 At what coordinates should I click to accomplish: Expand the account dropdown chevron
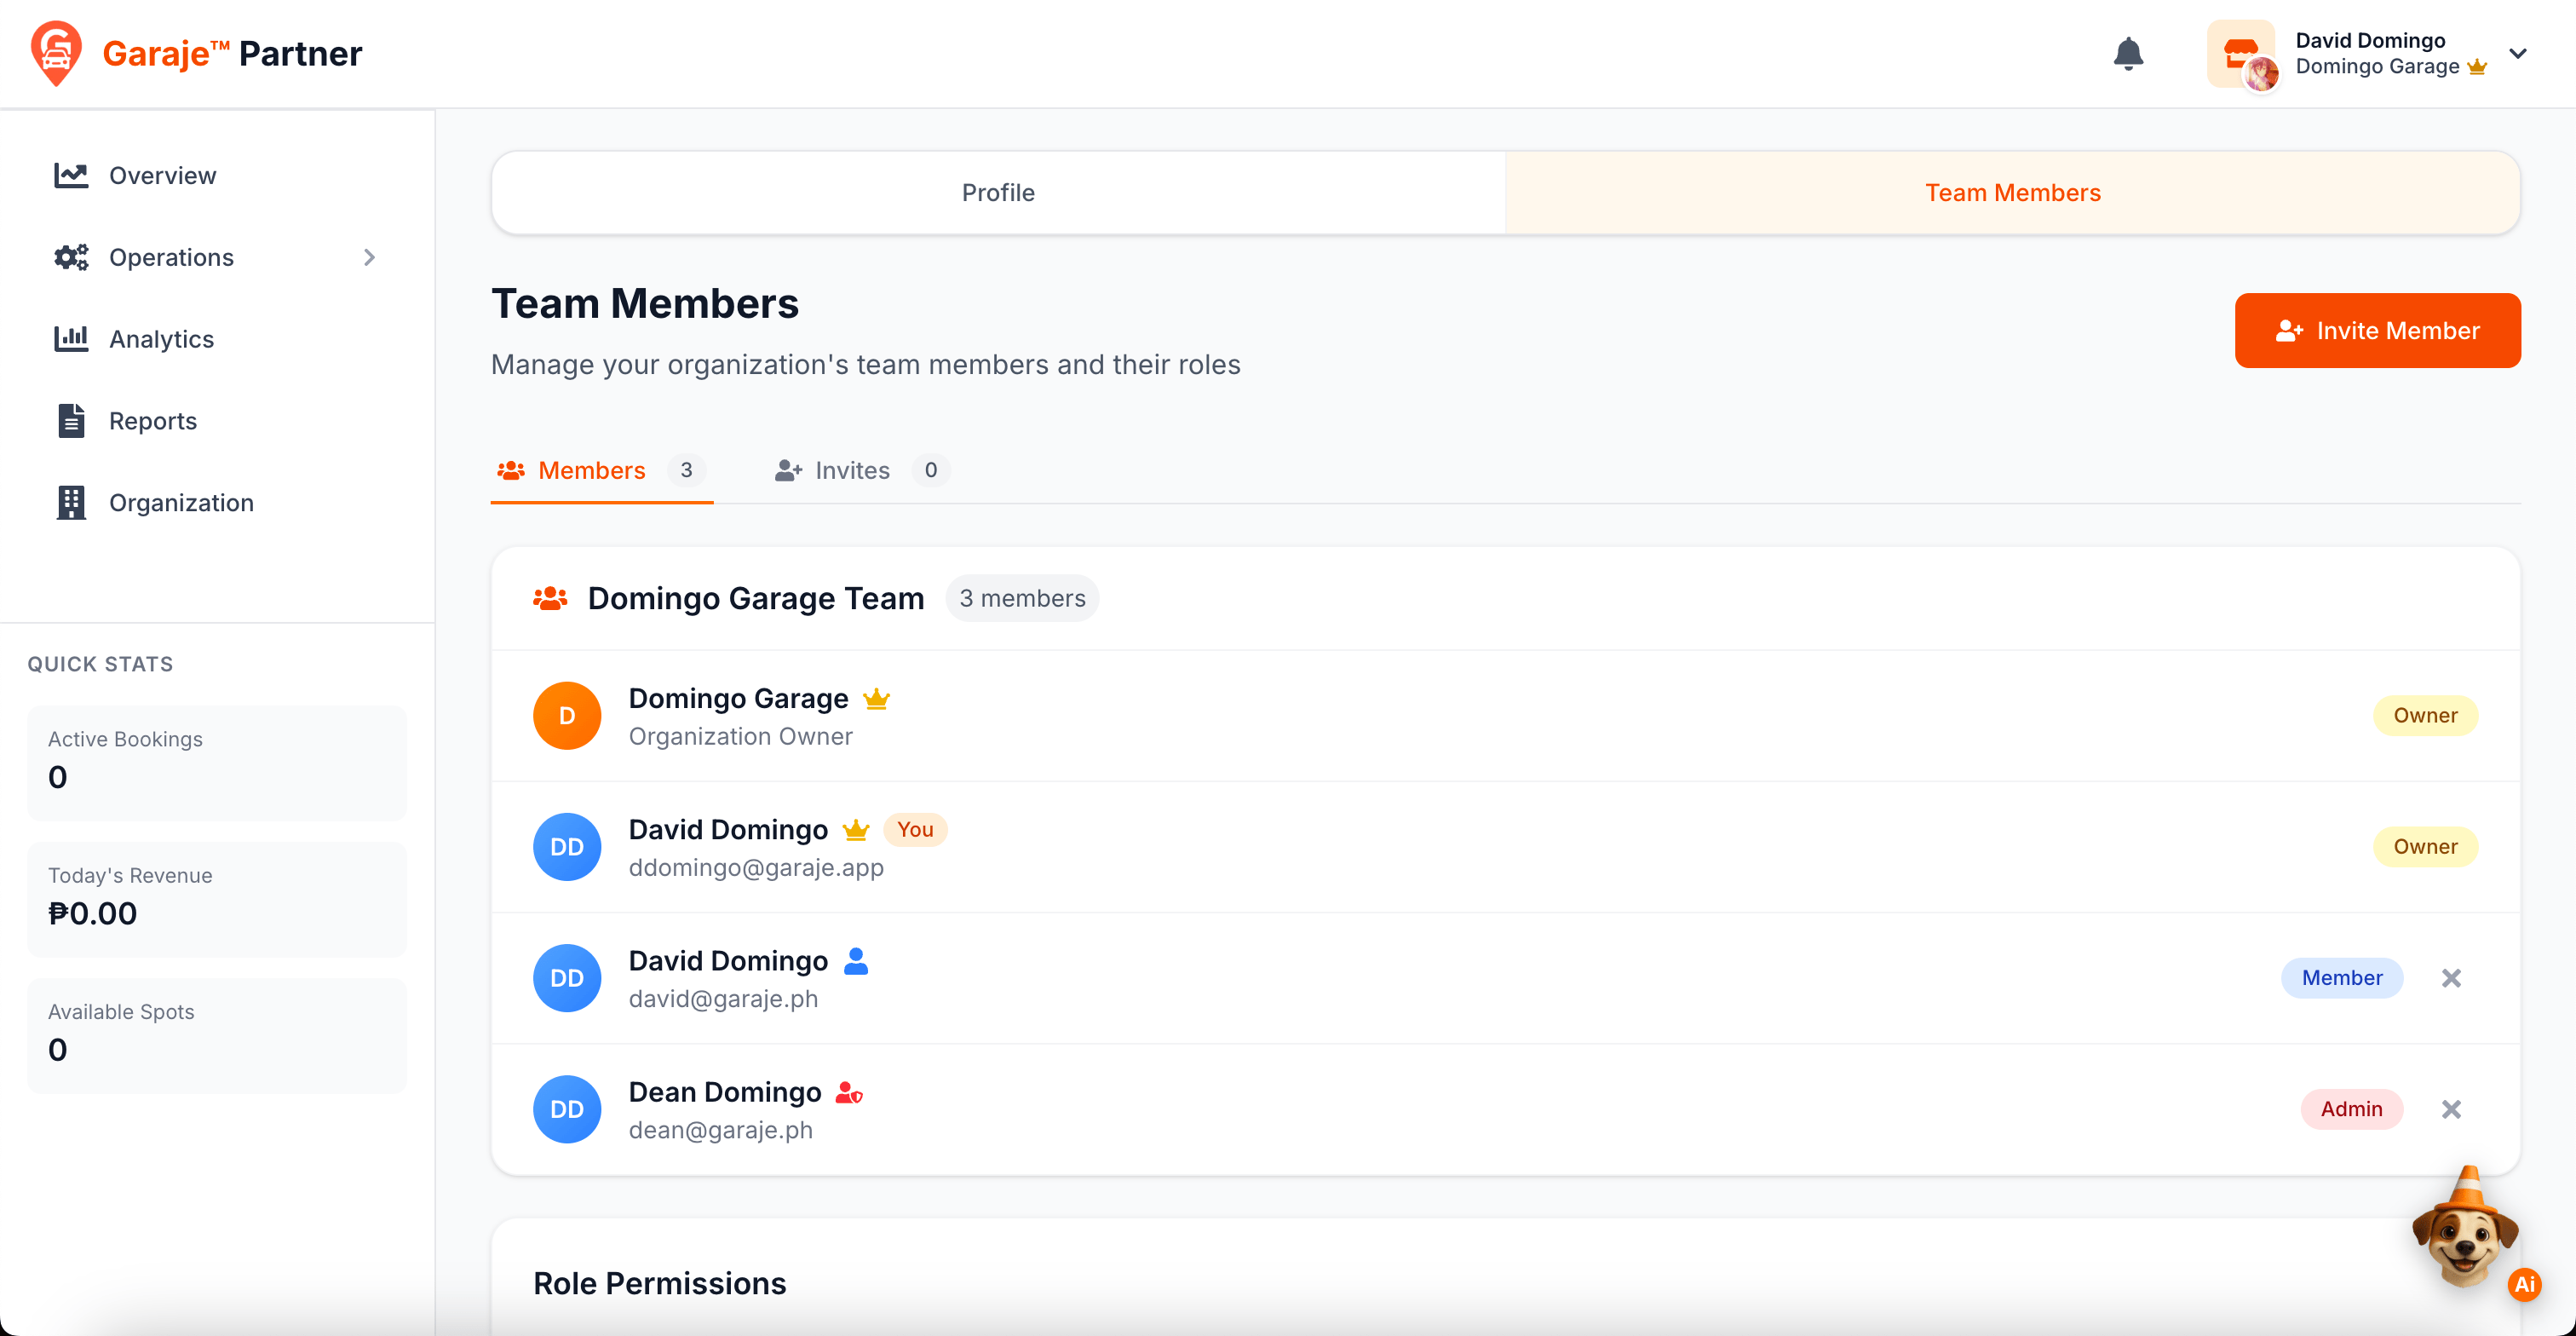coord(2518,53)
